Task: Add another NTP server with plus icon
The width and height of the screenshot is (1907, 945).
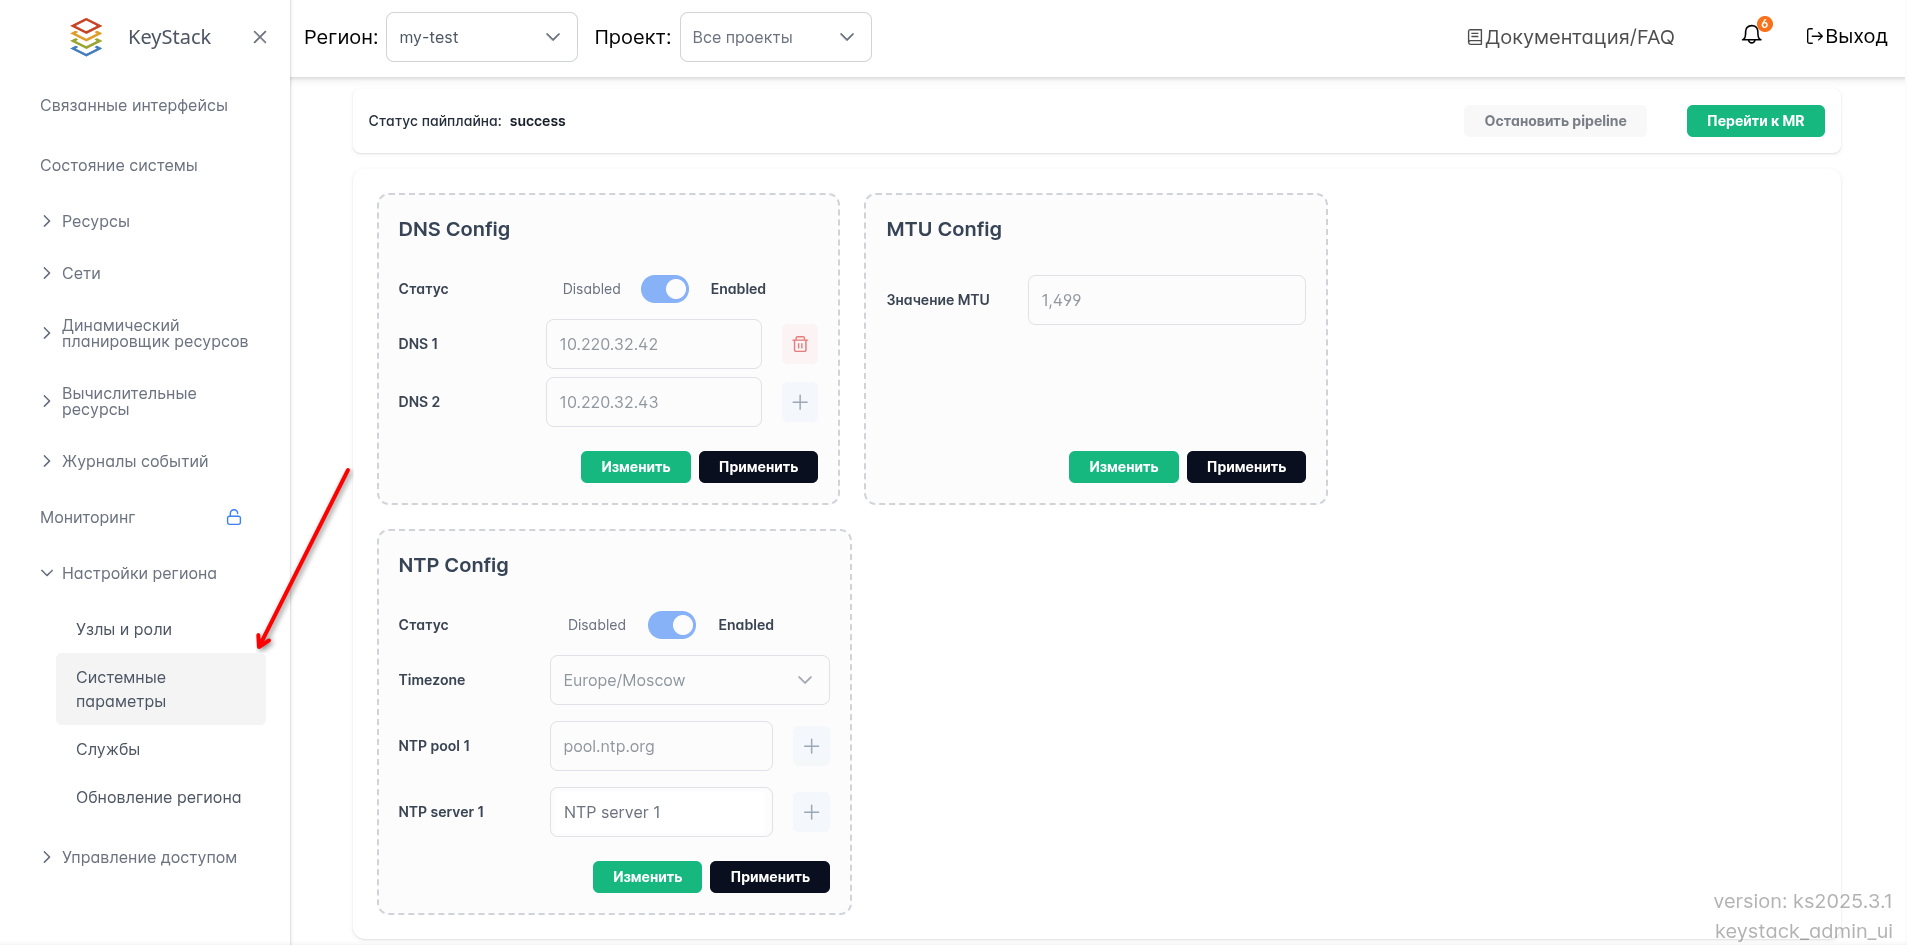Action: [811, 812]
